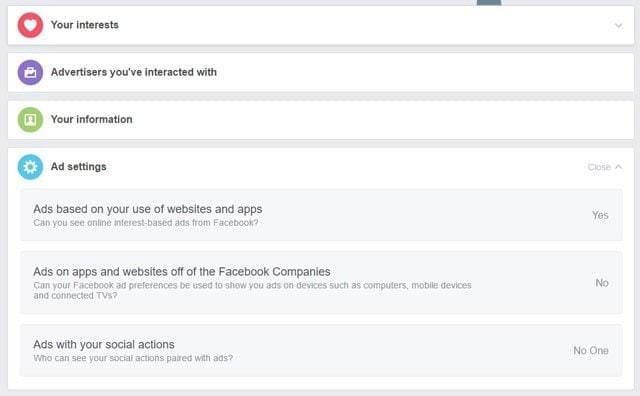Open the Your information section heading
Image resolution: width=640 pixels, height=396 pixels.
click(91, 120)
